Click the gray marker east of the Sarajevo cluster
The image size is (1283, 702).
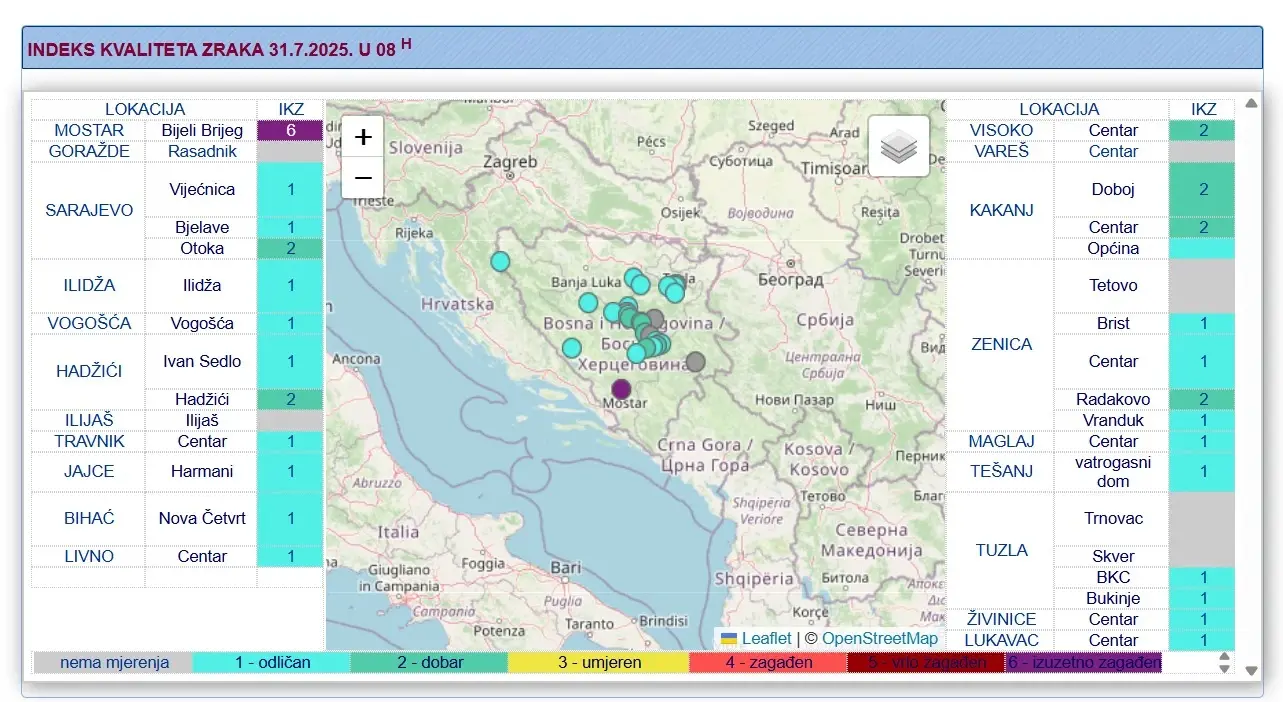tap(695, 362)
